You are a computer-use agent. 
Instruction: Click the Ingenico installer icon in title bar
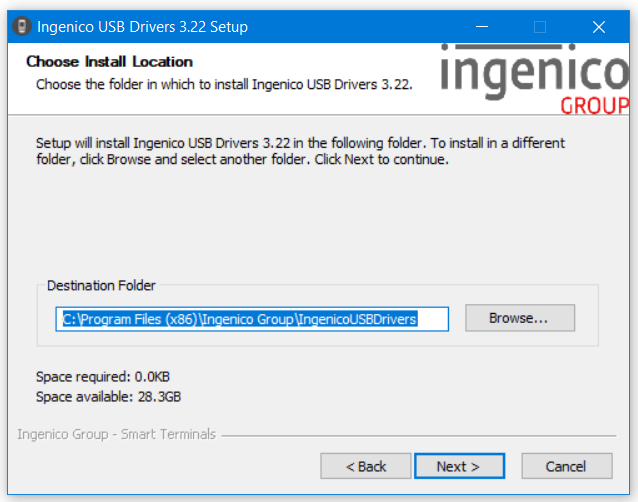22,26
